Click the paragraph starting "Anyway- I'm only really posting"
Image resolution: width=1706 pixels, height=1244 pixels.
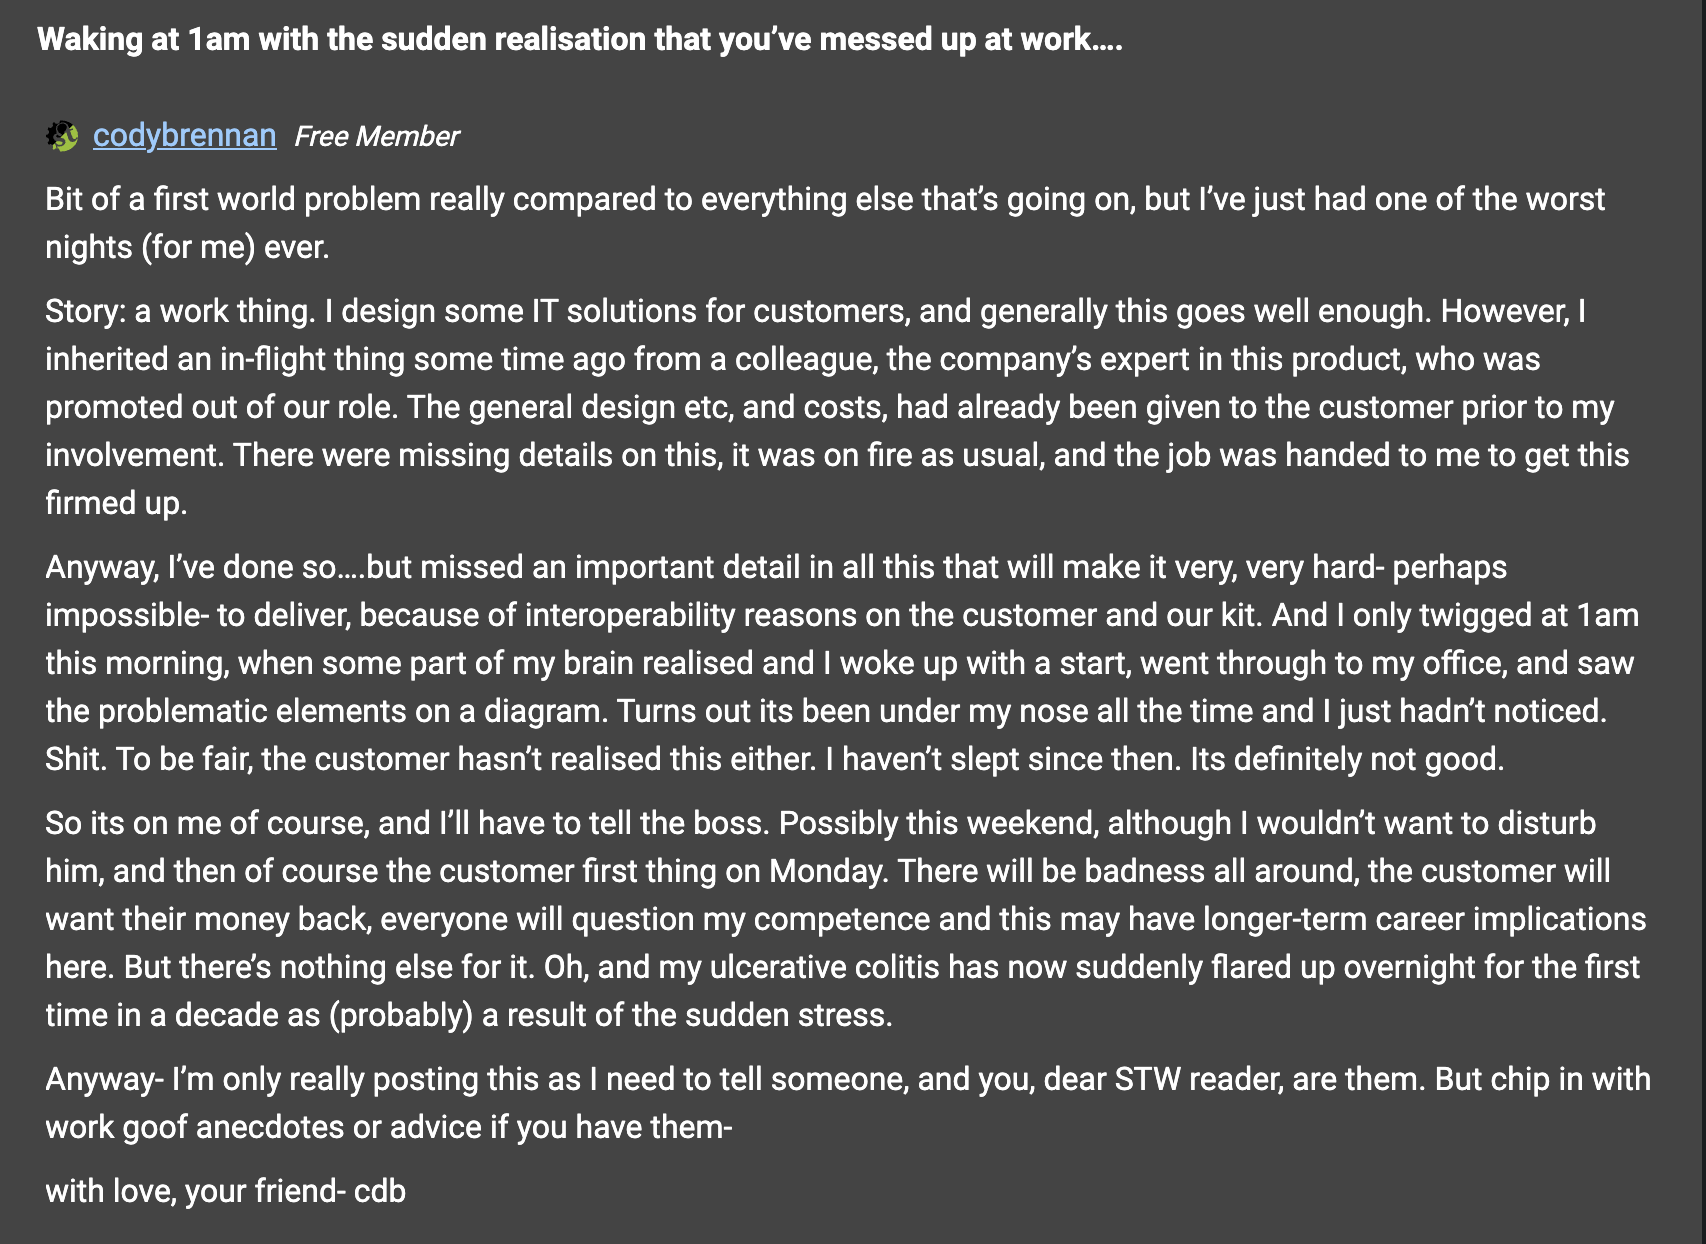847,1103
